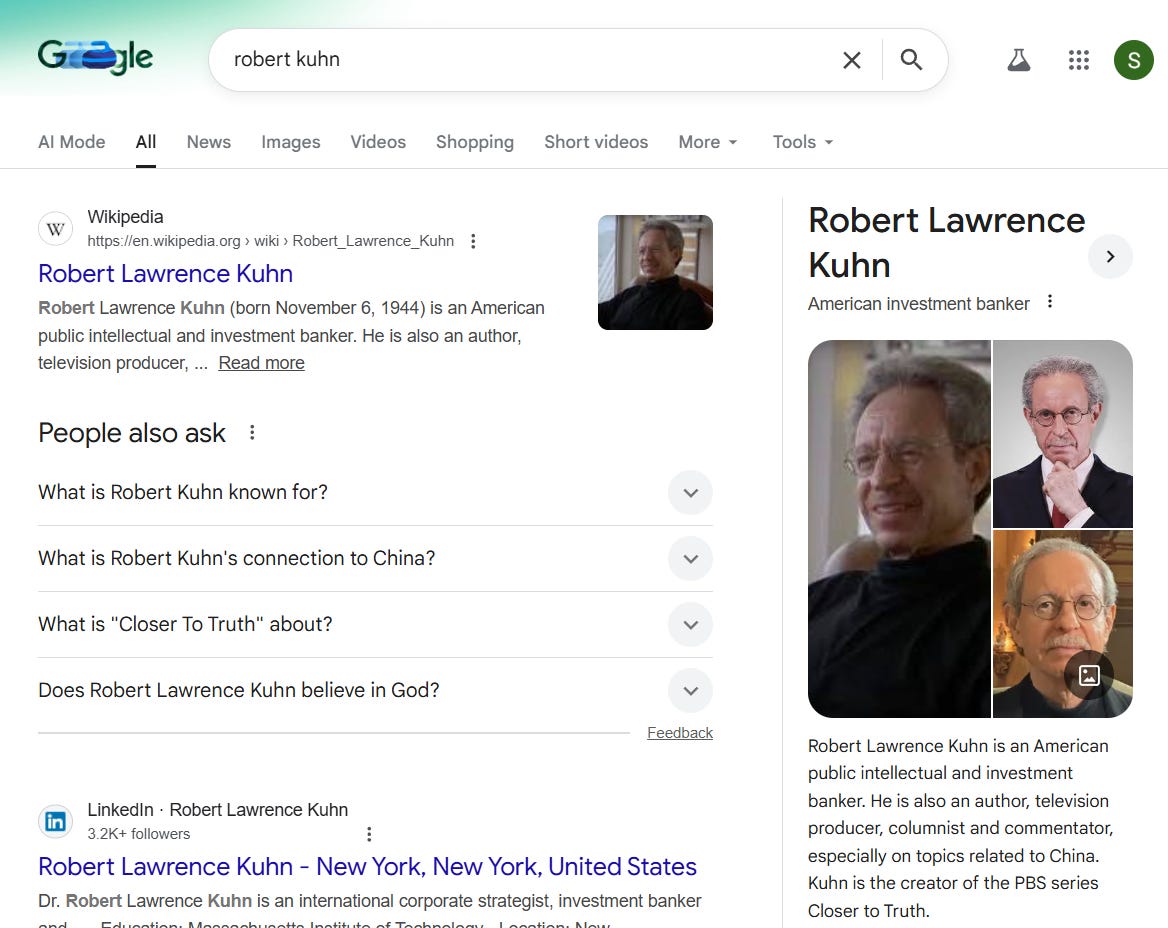The height and width of the screenshot is (928, 1168).
Task: Click the more images icon on photo
Action: pos(1089,676)
